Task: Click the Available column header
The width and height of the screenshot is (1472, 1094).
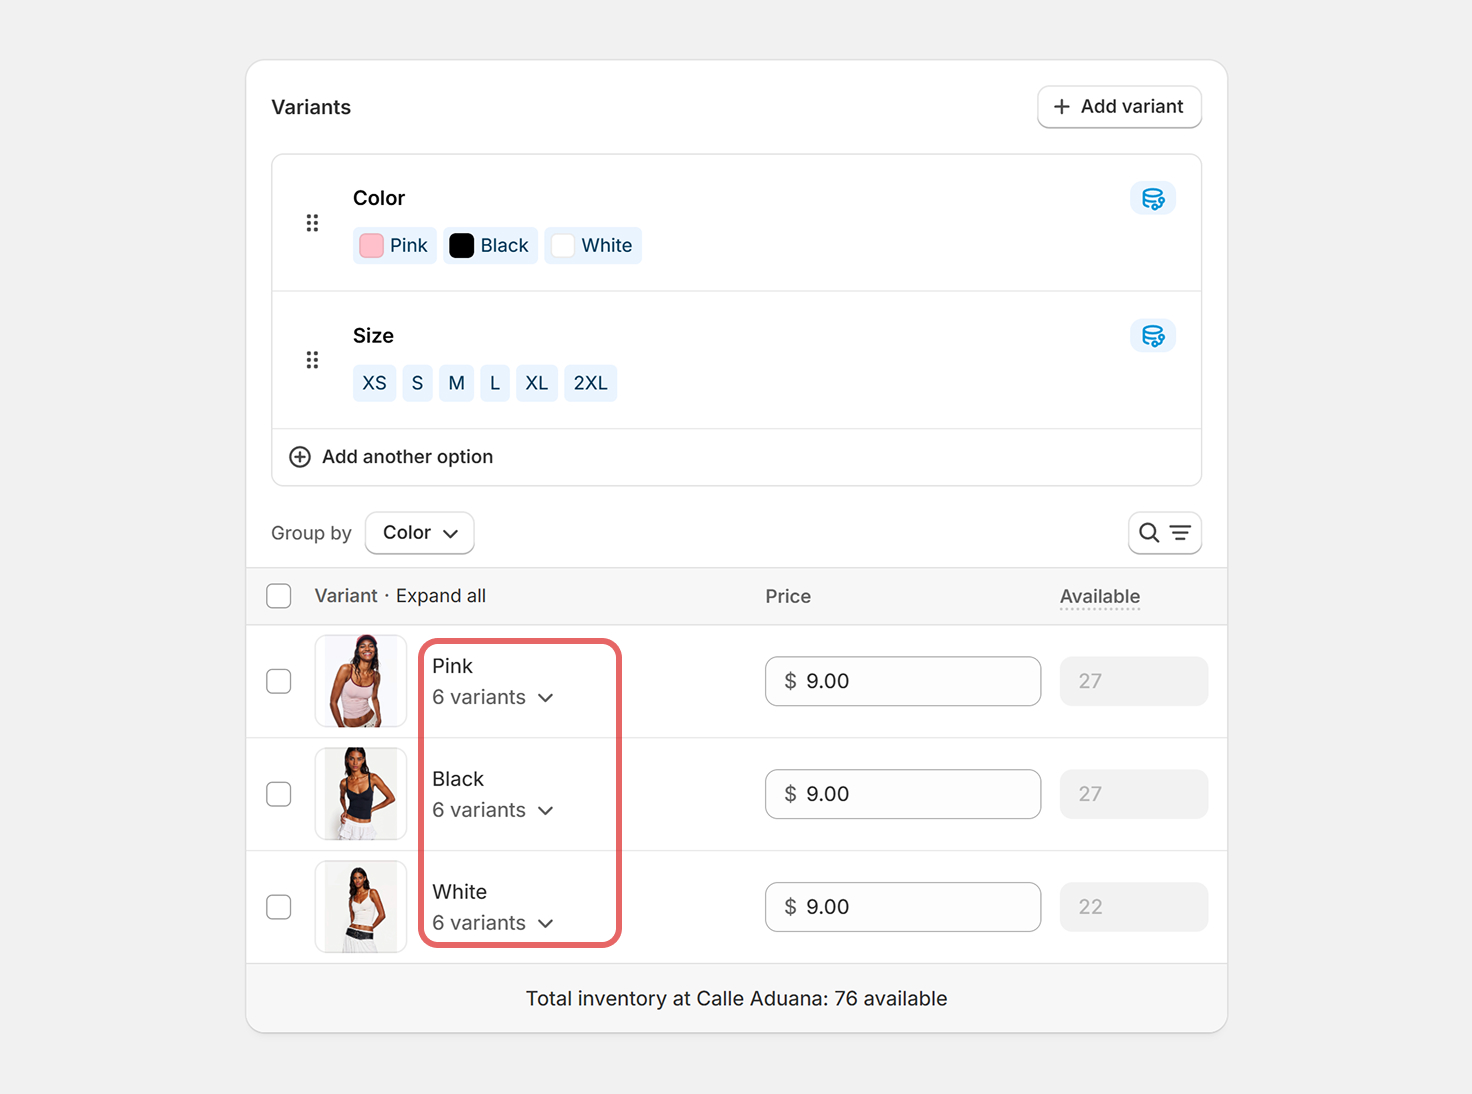Action: pos(1099,597)
